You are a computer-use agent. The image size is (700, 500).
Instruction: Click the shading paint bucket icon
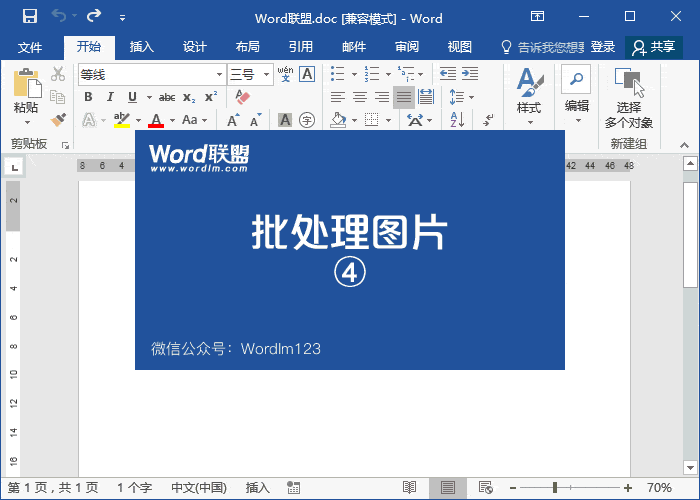[338, 120]
